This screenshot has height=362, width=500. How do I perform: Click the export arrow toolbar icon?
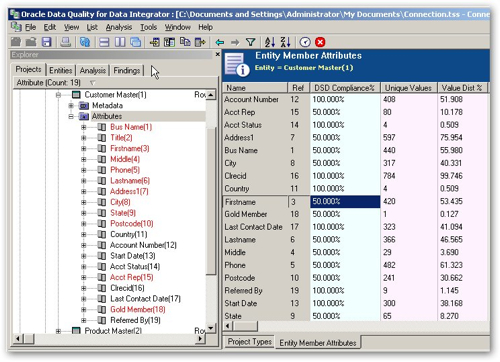coord(200,42)
